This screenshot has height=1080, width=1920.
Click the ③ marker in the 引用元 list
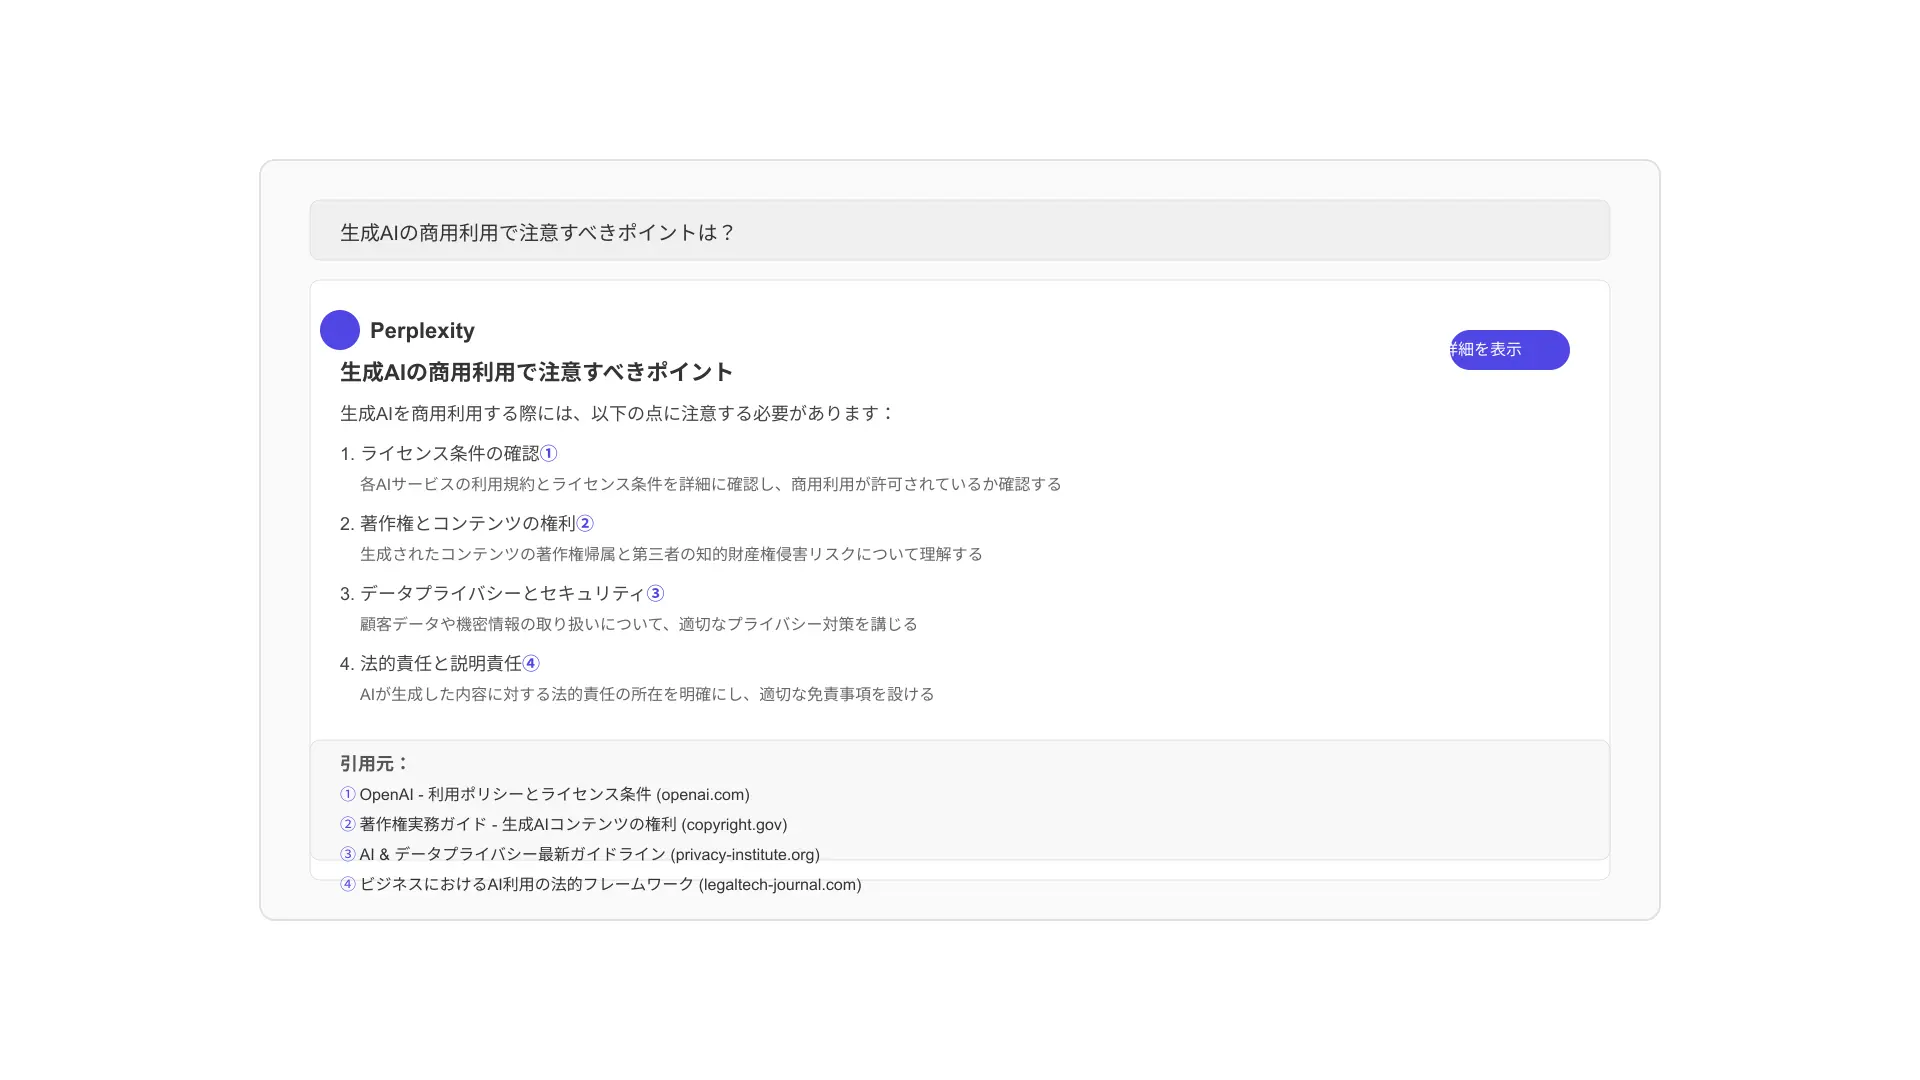[348, 855]
